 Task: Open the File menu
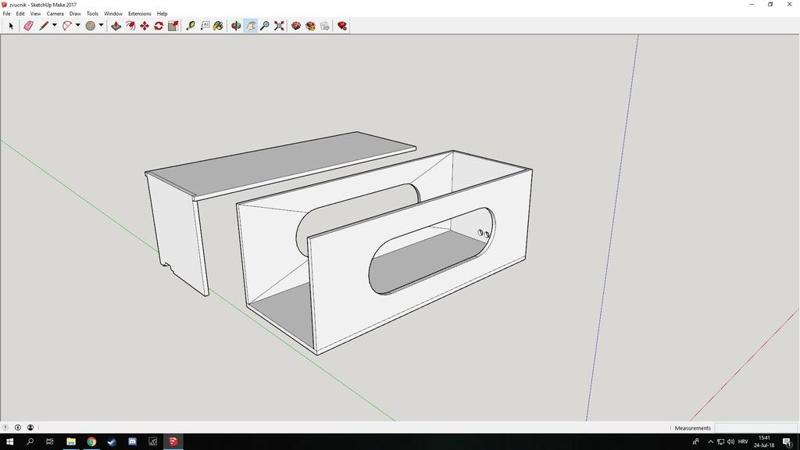(x=7, y=14)
